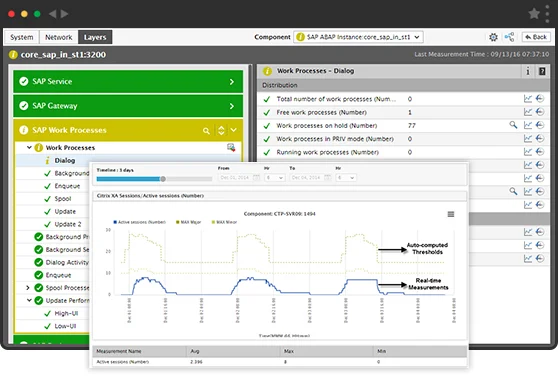Open history for Running work processes
The image size is (558, 382).
[x=540, y=152]
